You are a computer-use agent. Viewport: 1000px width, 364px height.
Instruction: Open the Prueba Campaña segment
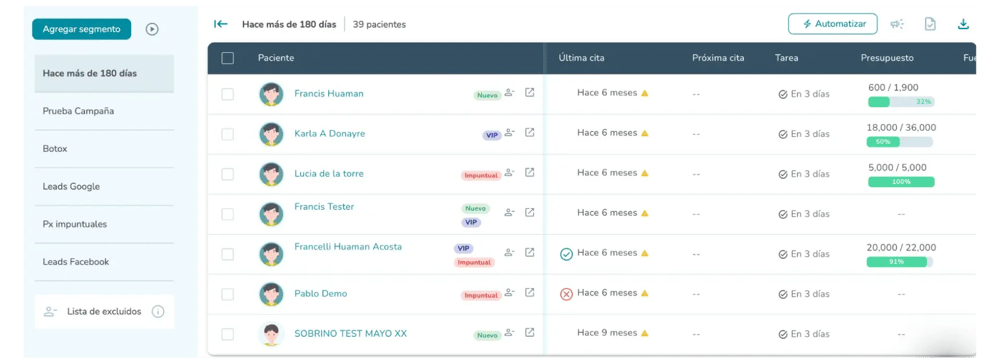[x=105, y=111]
